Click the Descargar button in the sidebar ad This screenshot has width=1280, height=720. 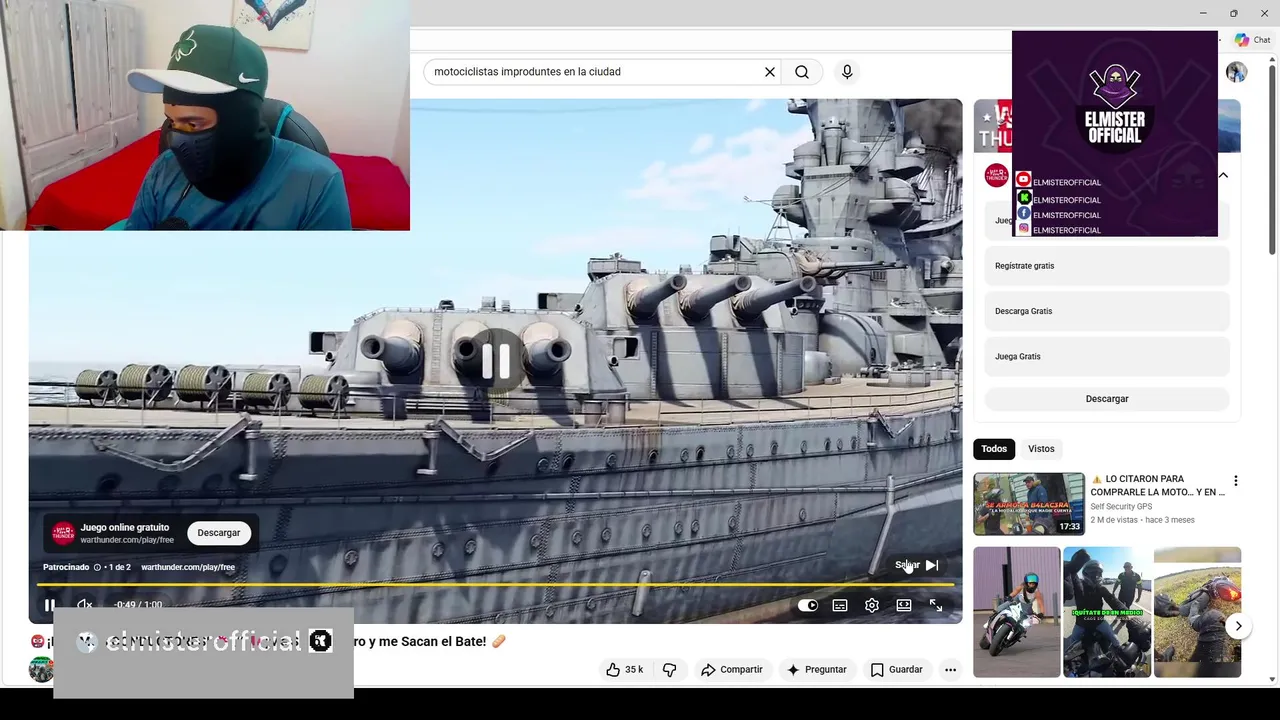1107,399
